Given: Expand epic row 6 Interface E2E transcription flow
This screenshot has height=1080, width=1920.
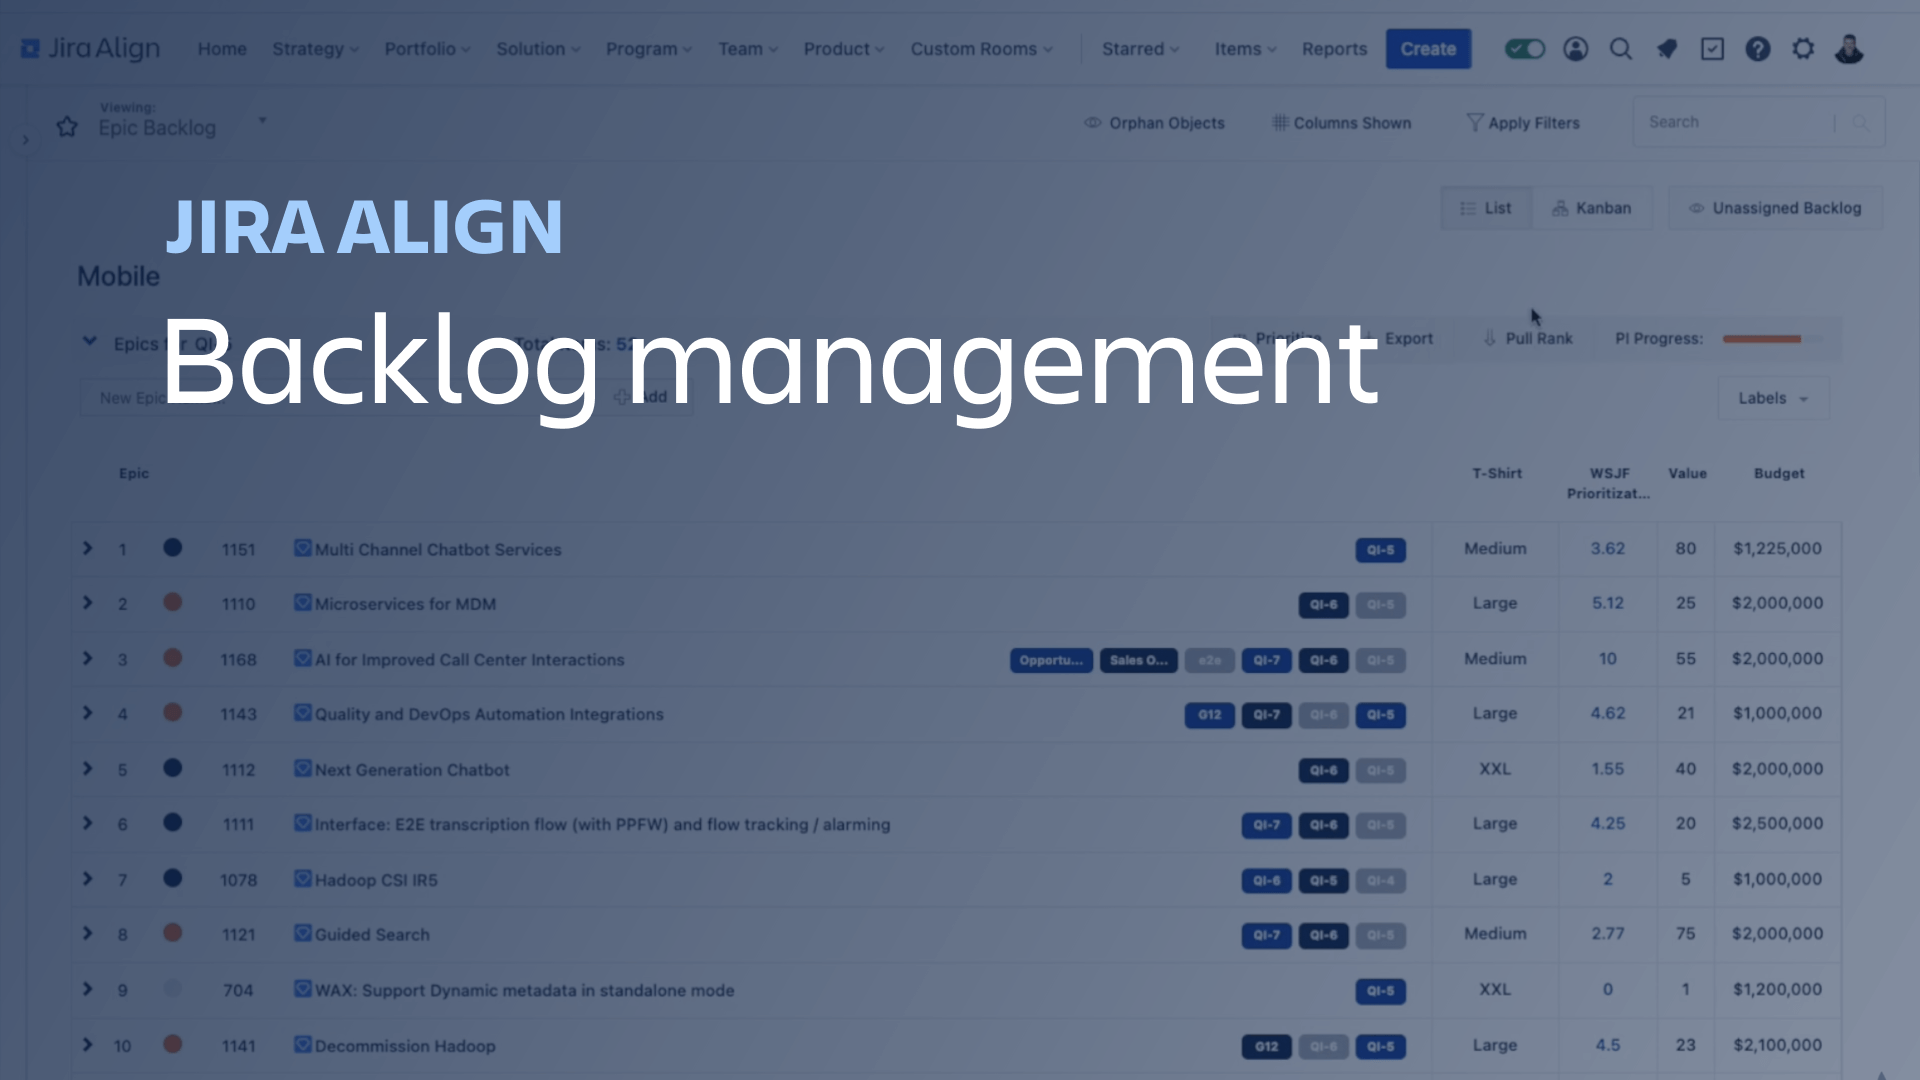Looking at the screenshot, I should tap(87, 823).
